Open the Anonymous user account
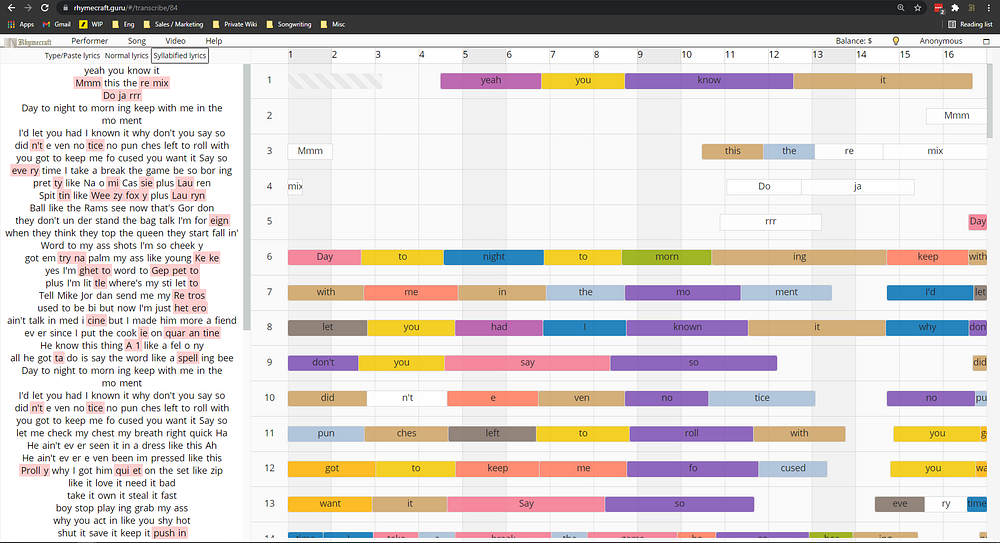 941,41
